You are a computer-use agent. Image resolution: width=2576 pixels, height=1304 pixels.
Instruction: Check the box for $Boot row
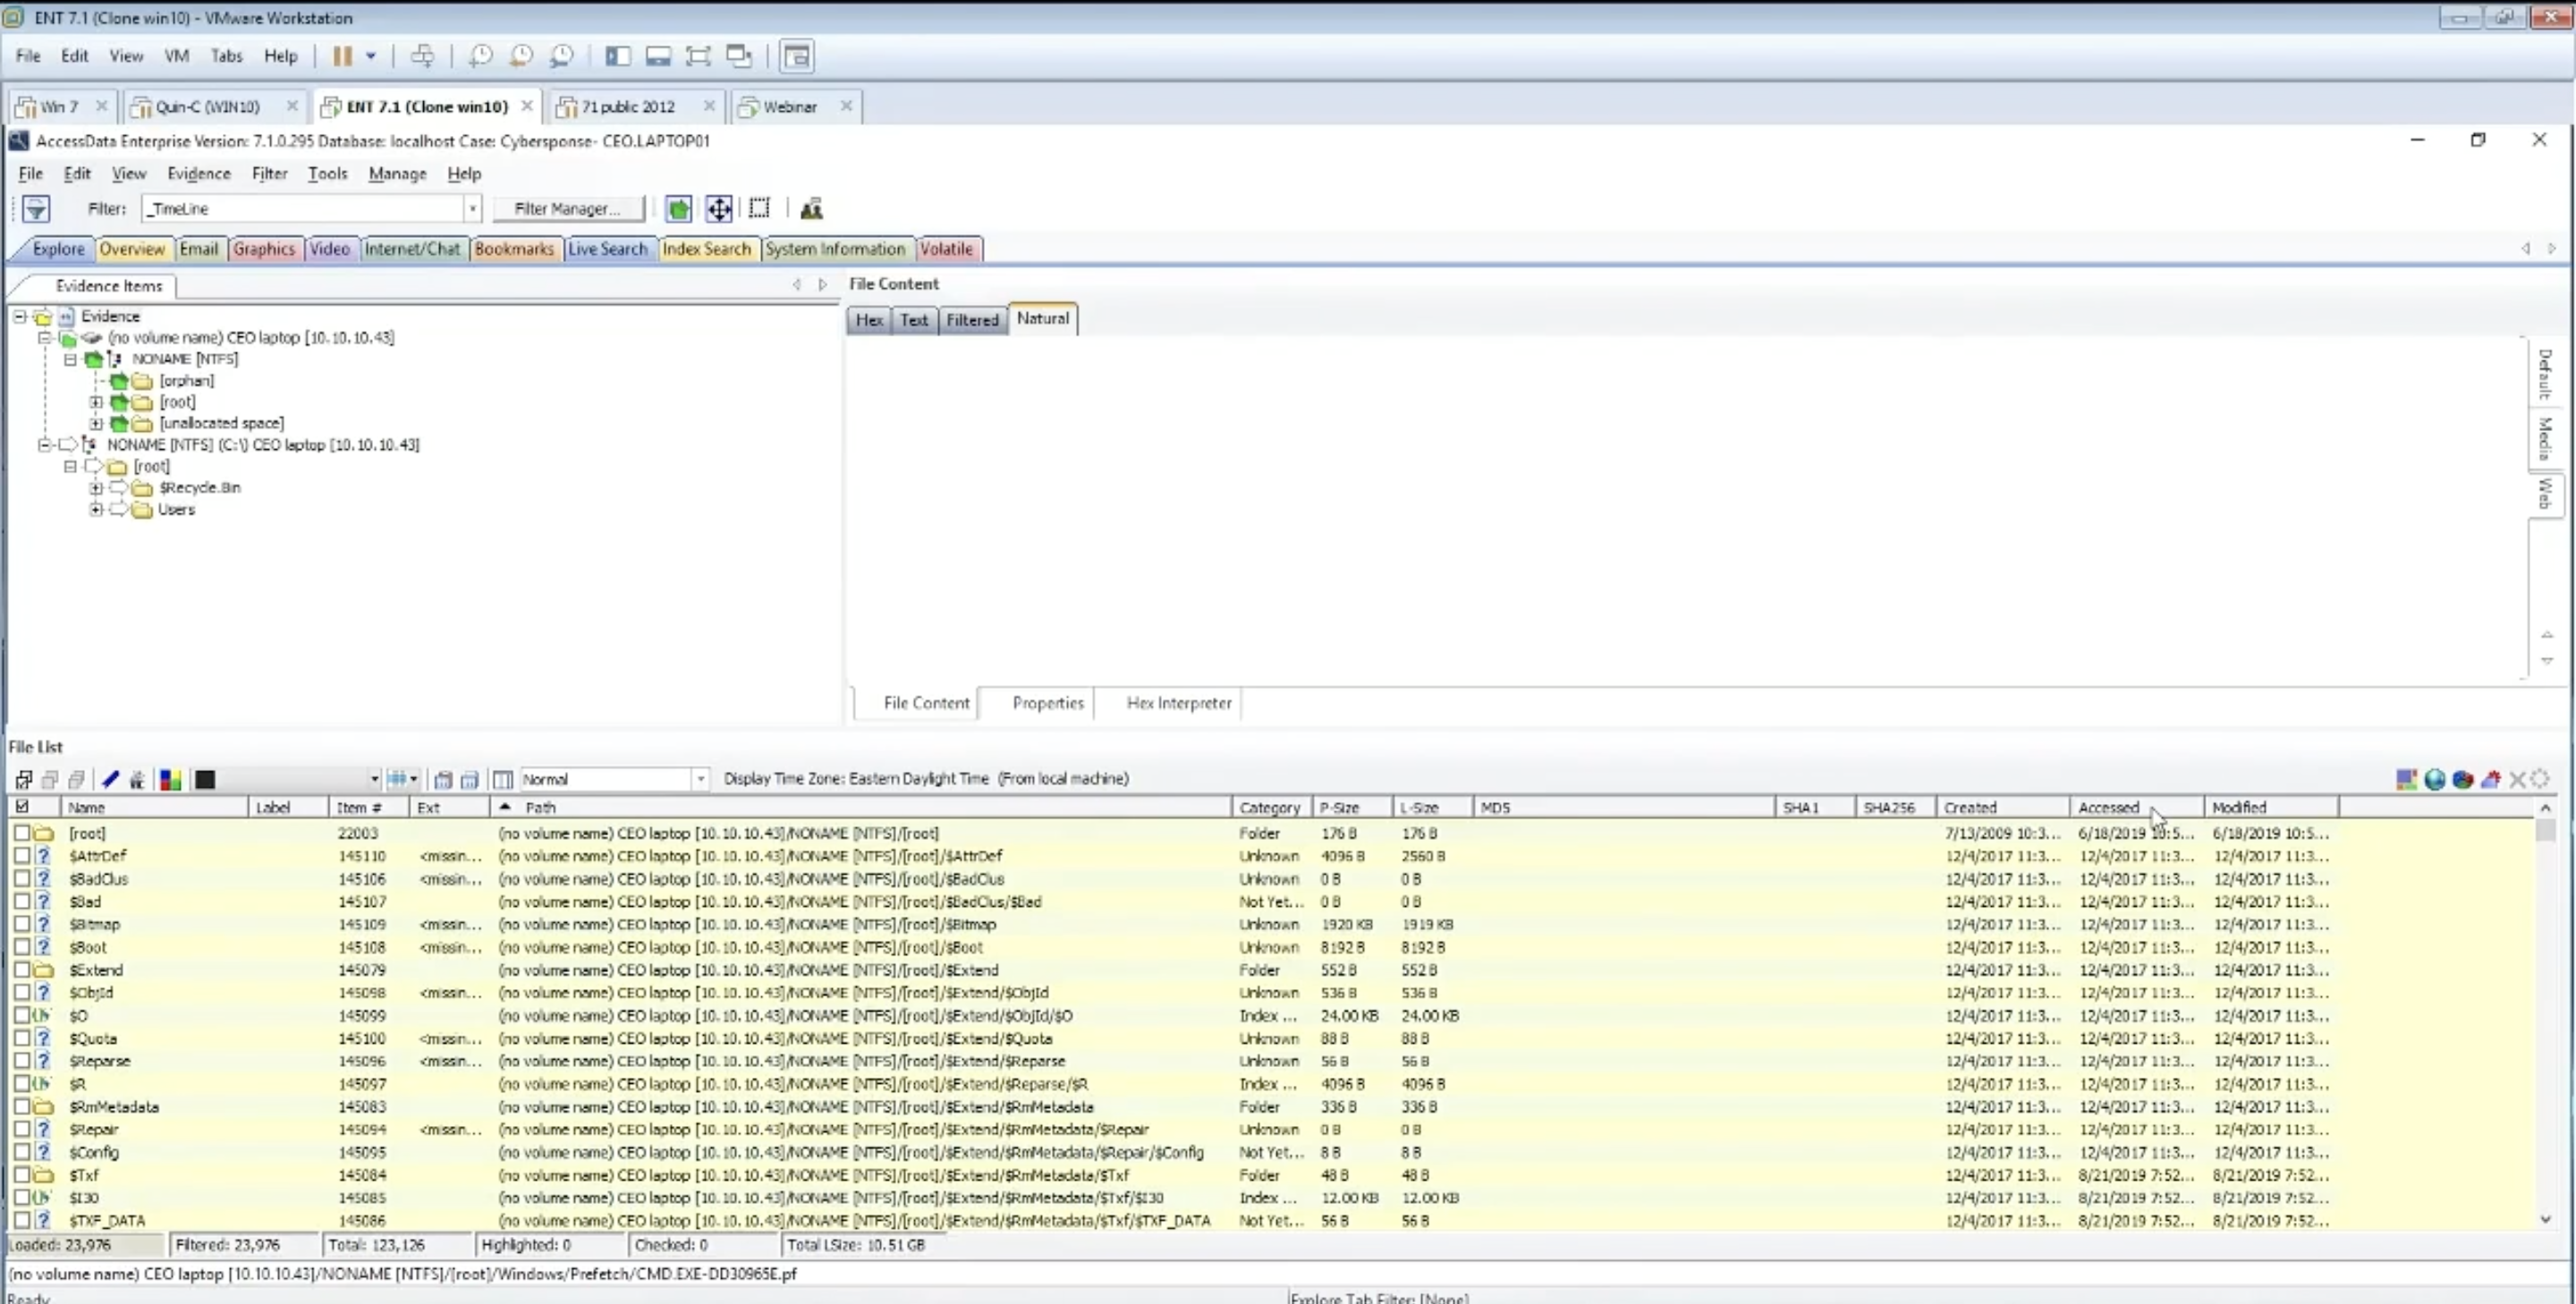[x=22, y=946]
